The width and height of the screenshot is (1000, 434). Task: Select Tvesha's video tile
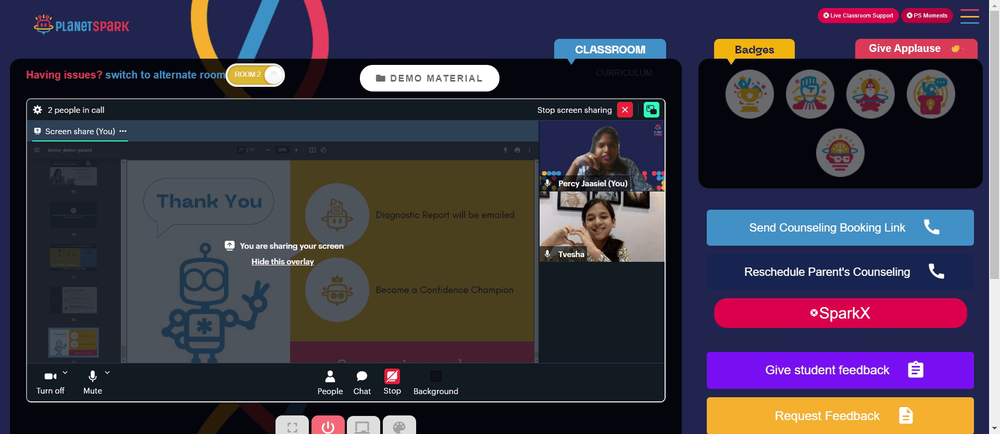click(602, 227)
